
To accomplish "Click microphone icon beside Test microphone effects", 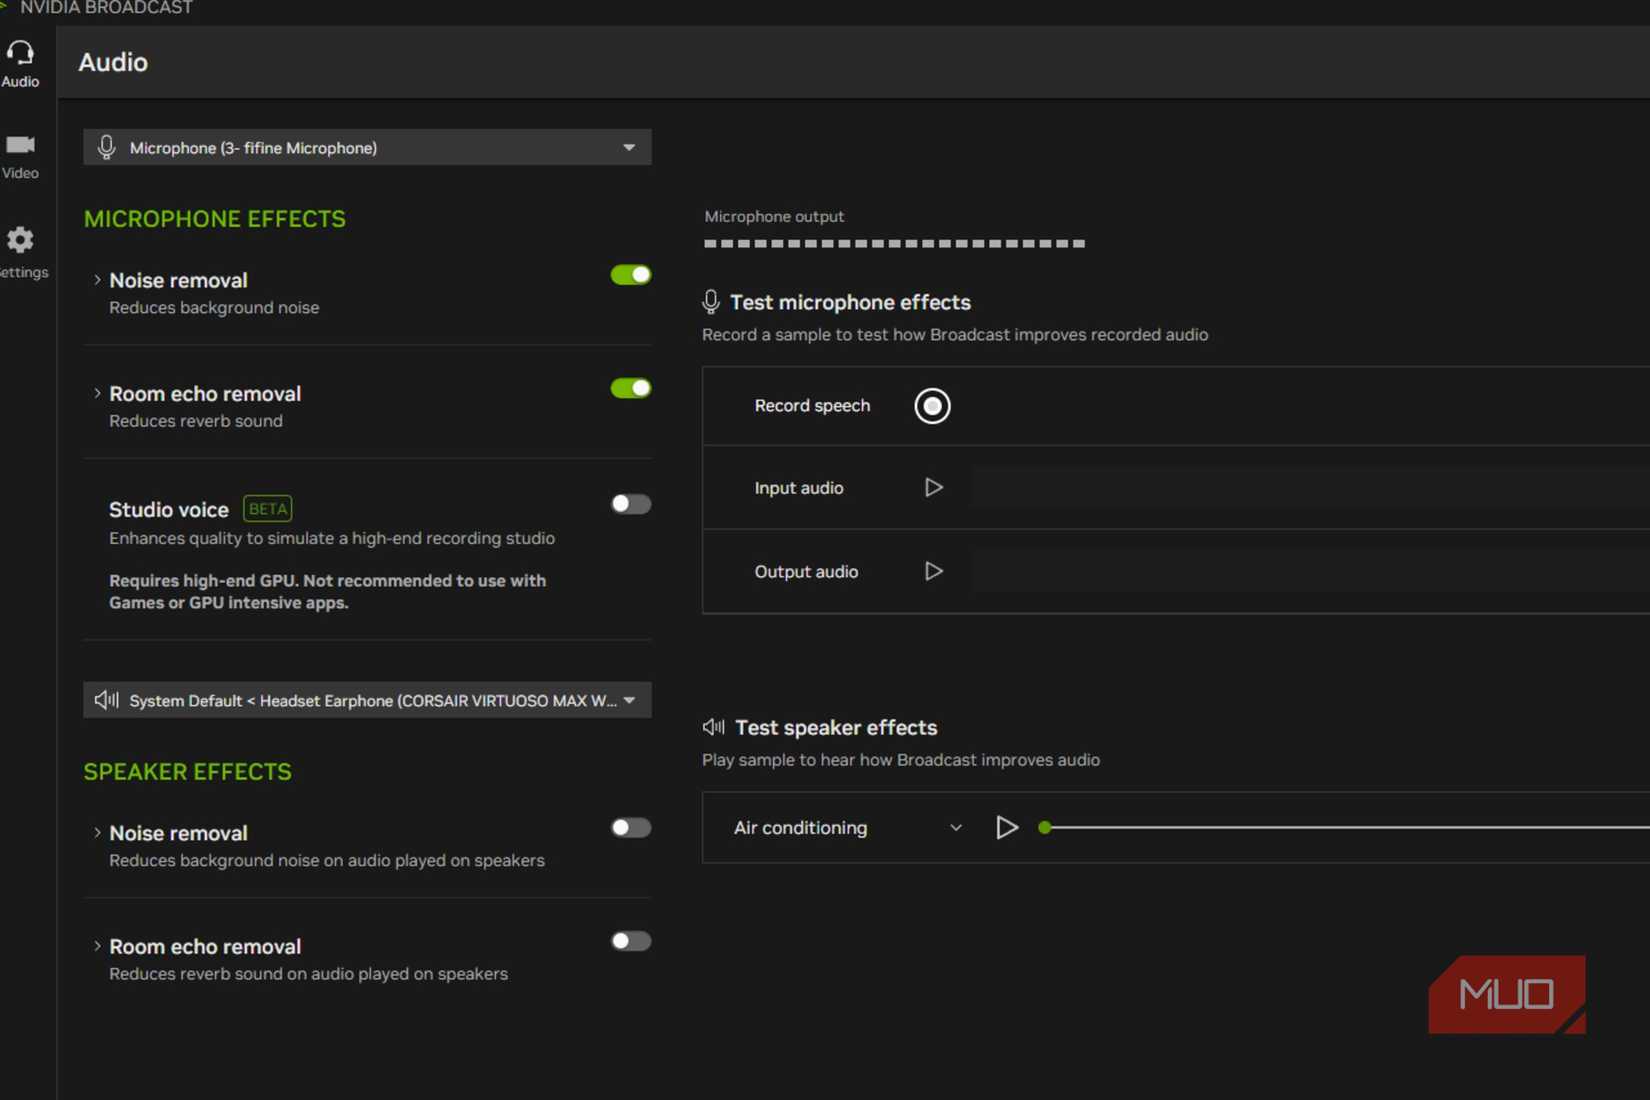I will 711,302.
